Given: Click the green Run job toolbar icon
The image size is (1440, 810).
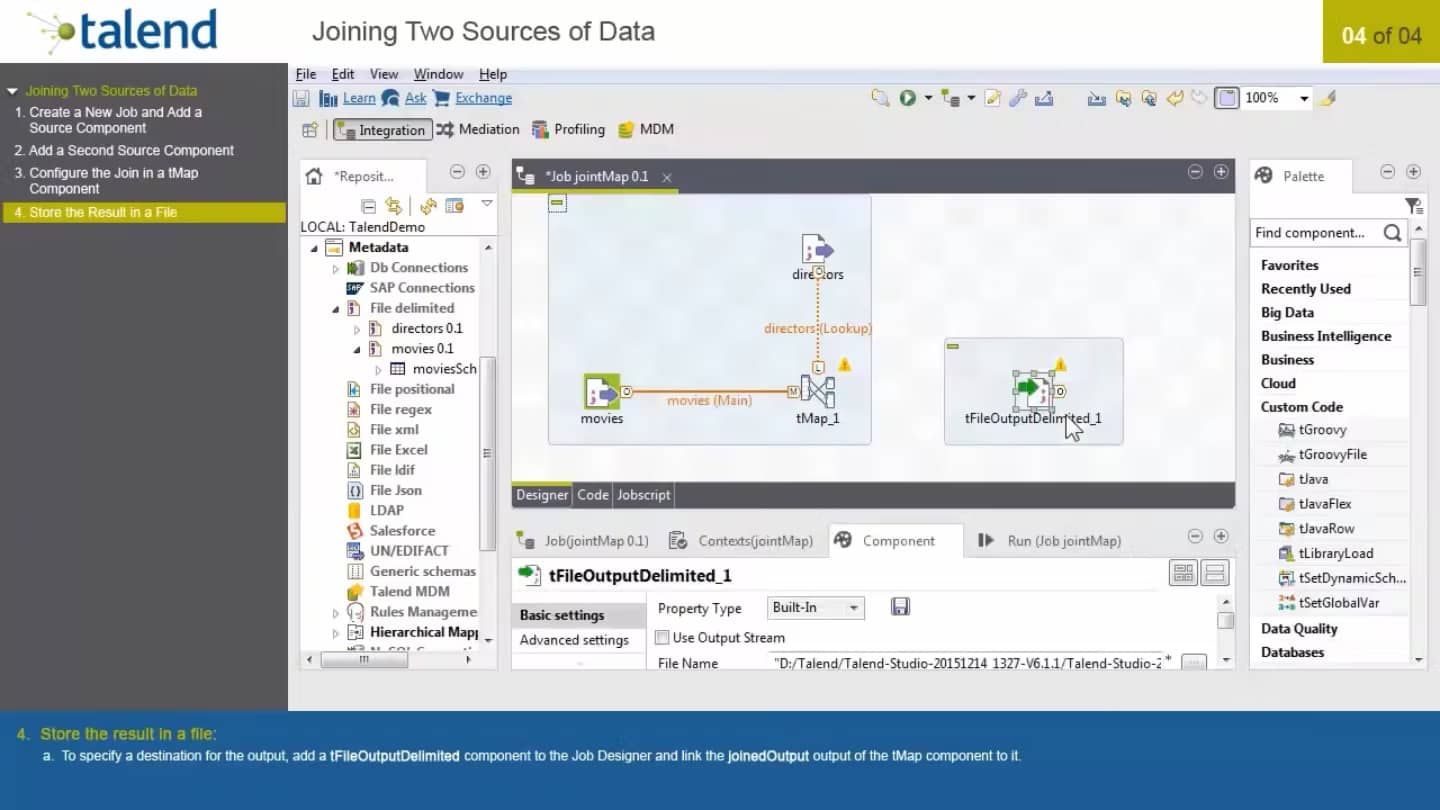Looking at the screenshot, I should pyautogui.click(x=907, y=98).
